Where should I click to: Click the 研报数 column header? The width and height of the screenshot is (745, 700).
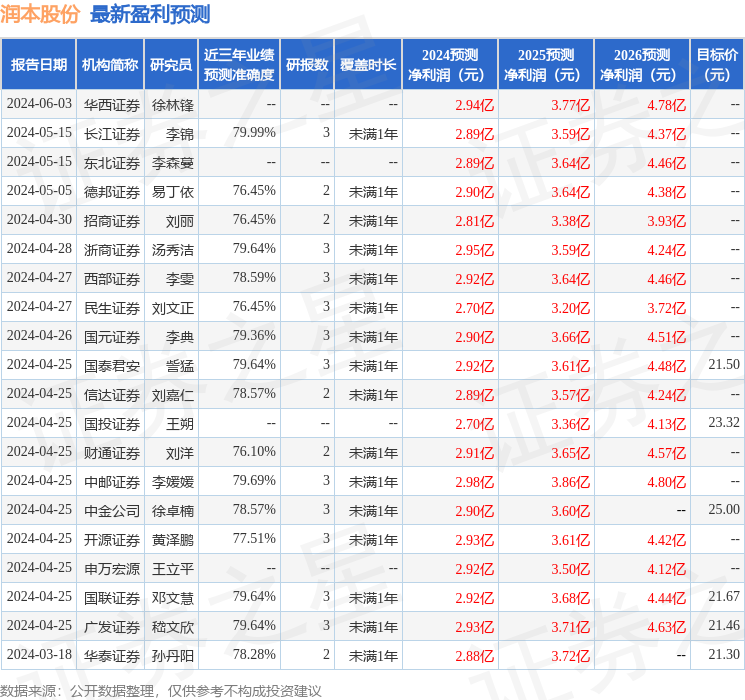307,65
